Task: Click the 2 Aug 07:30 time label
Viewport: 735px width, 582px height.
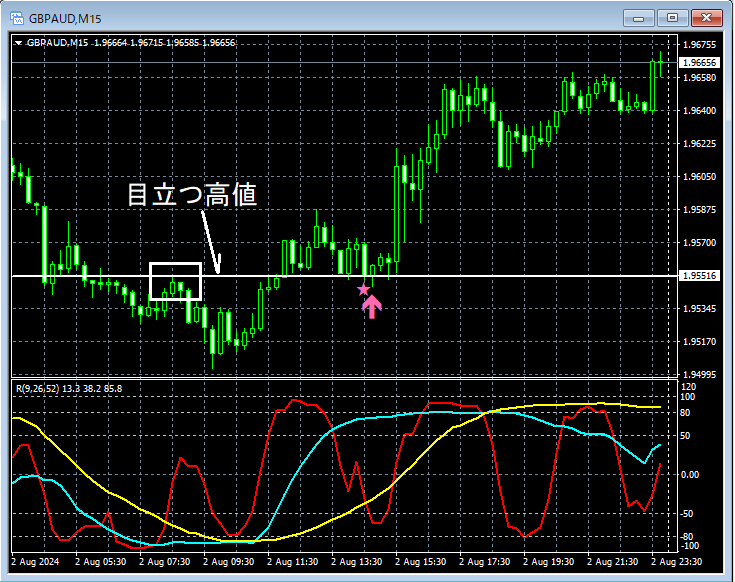Action: pyautogui.click(x=165, y=562)
